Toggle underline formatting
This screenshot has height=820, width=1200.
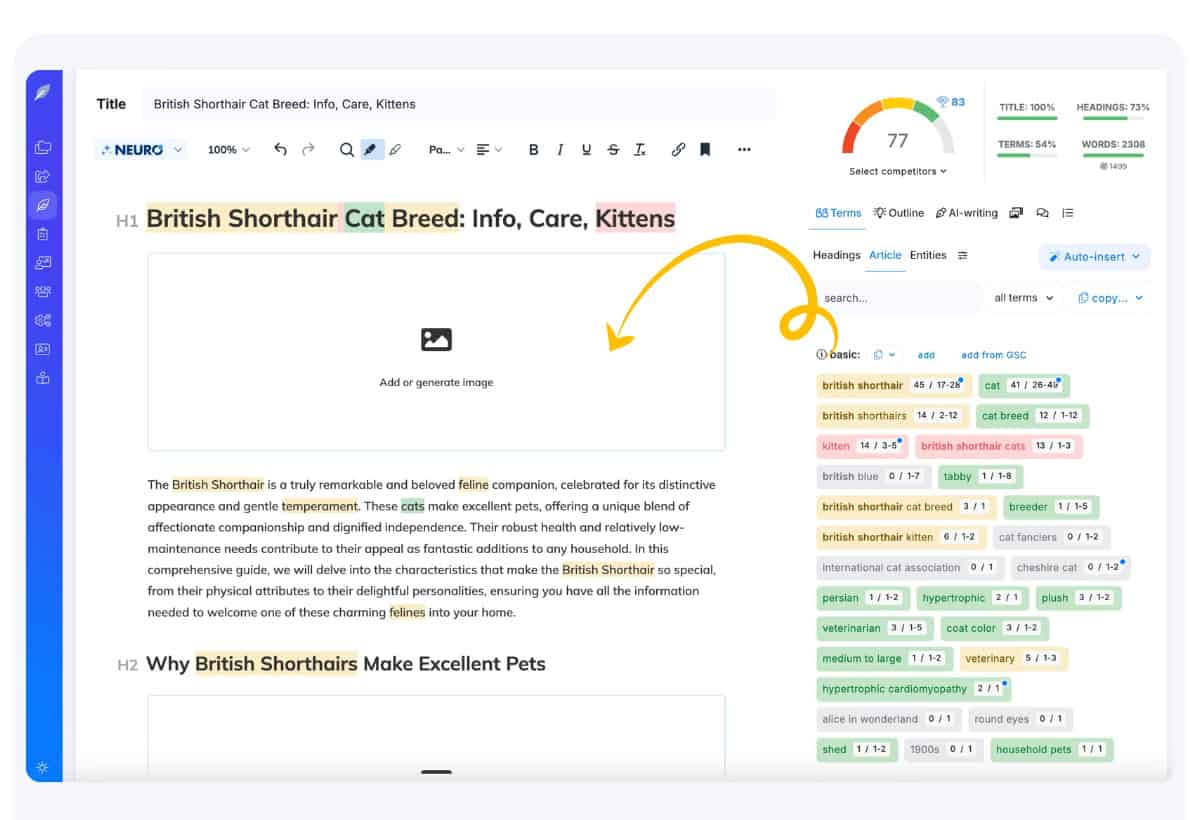click(586, 149)
